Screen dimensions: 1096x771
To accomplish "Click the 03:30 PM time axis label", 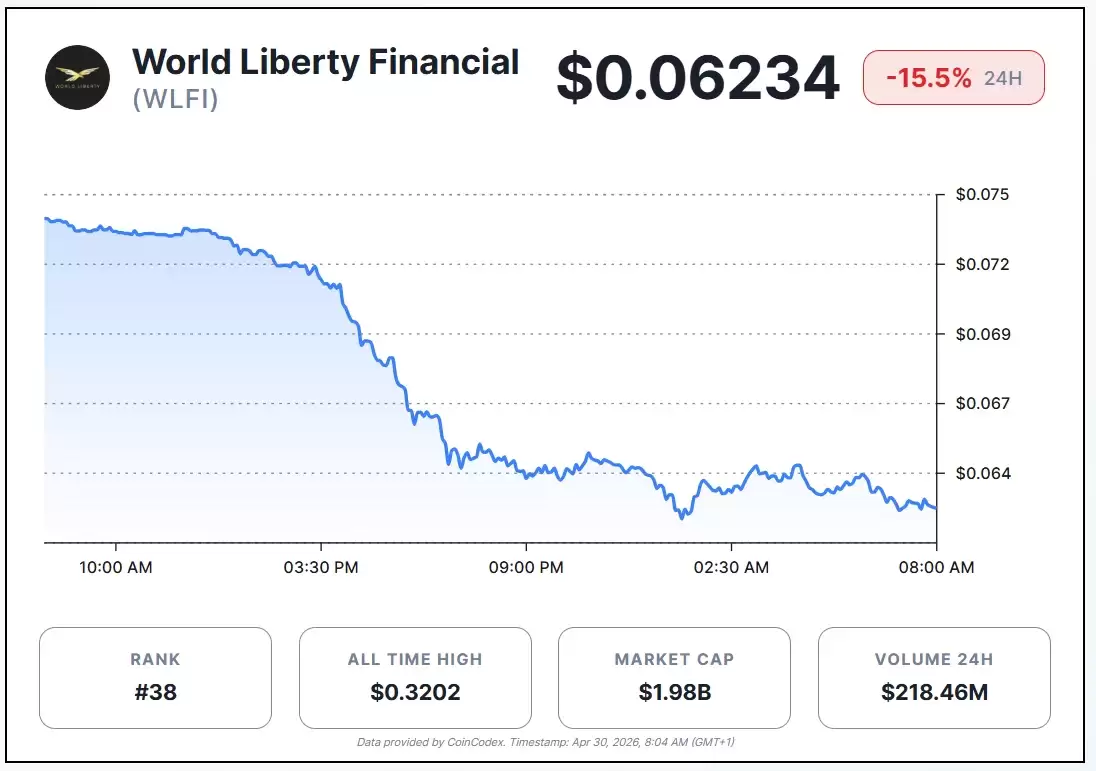I will click(321, 567).
